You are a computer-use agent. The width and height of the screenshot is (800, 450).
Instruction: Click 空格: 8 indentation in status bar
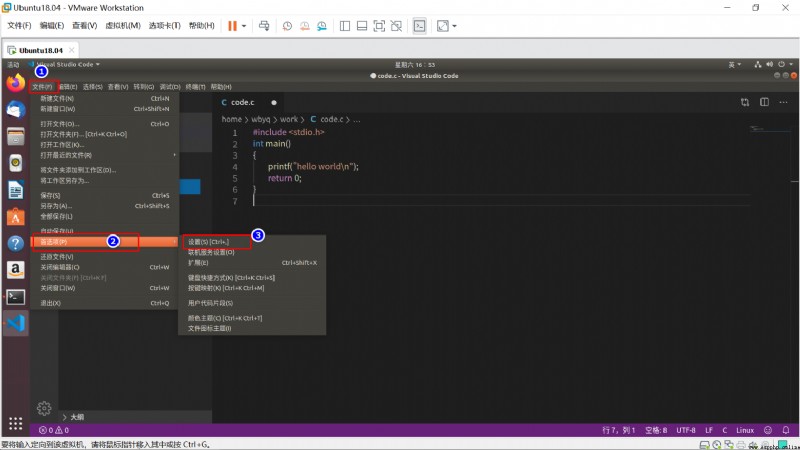[x=656, y=430]
